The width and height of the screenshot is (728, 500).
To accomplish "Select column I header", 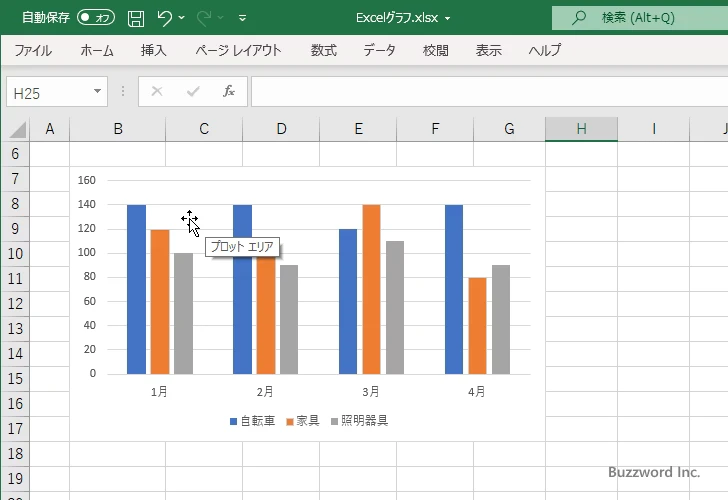I will pos(654,129).
